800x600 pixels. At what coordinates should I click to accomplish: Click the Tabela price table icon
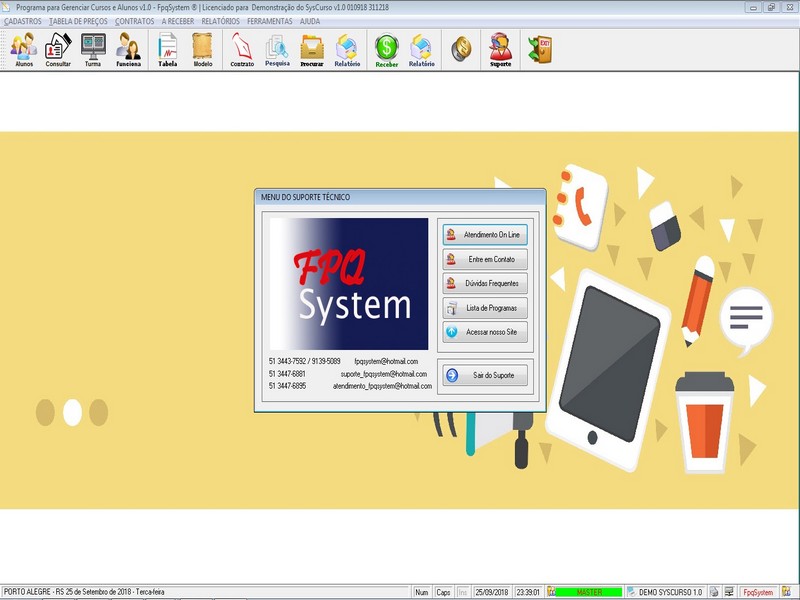tap(167, 49)
